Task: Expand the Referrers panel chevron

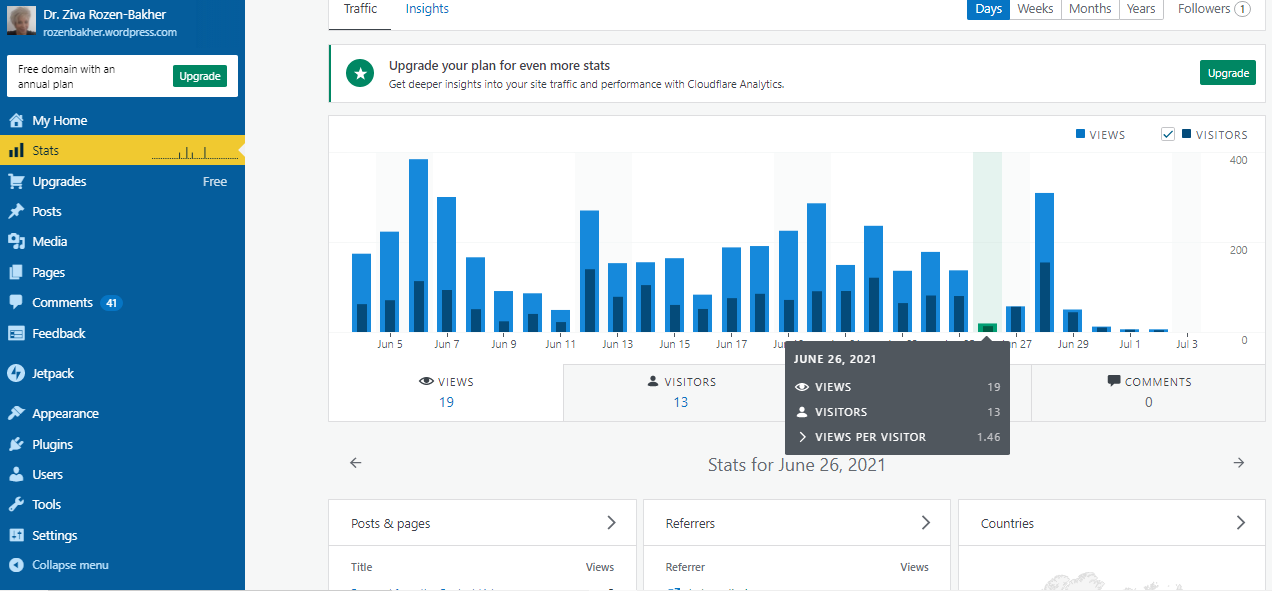Action: (926, 523)
